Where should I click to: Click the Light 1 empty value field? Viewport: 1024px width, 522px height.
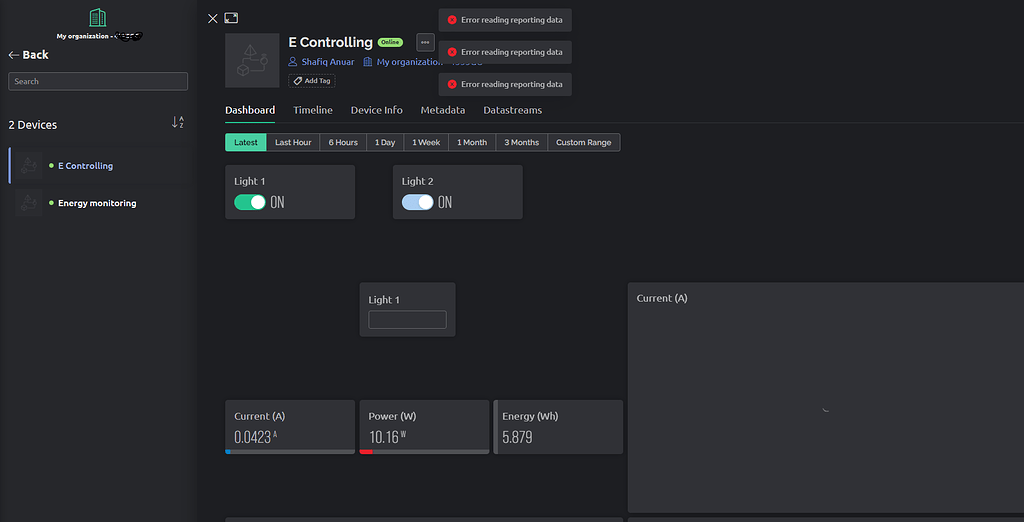click(408, 319)
